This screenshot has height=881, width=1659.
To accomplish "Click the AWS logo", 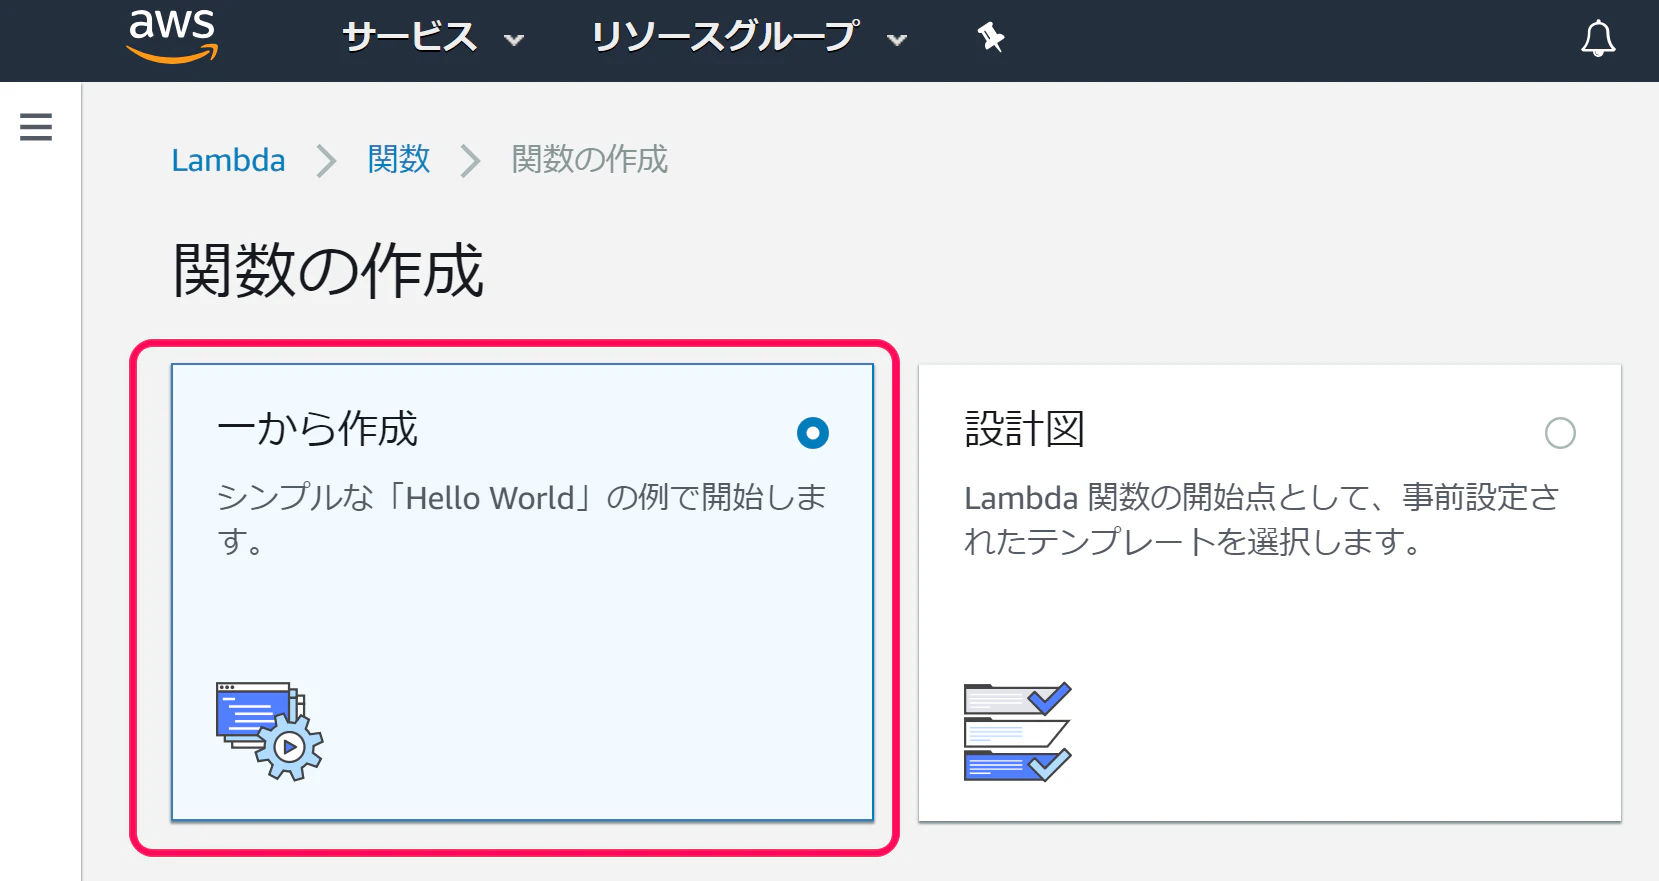I will pos(172,36).
